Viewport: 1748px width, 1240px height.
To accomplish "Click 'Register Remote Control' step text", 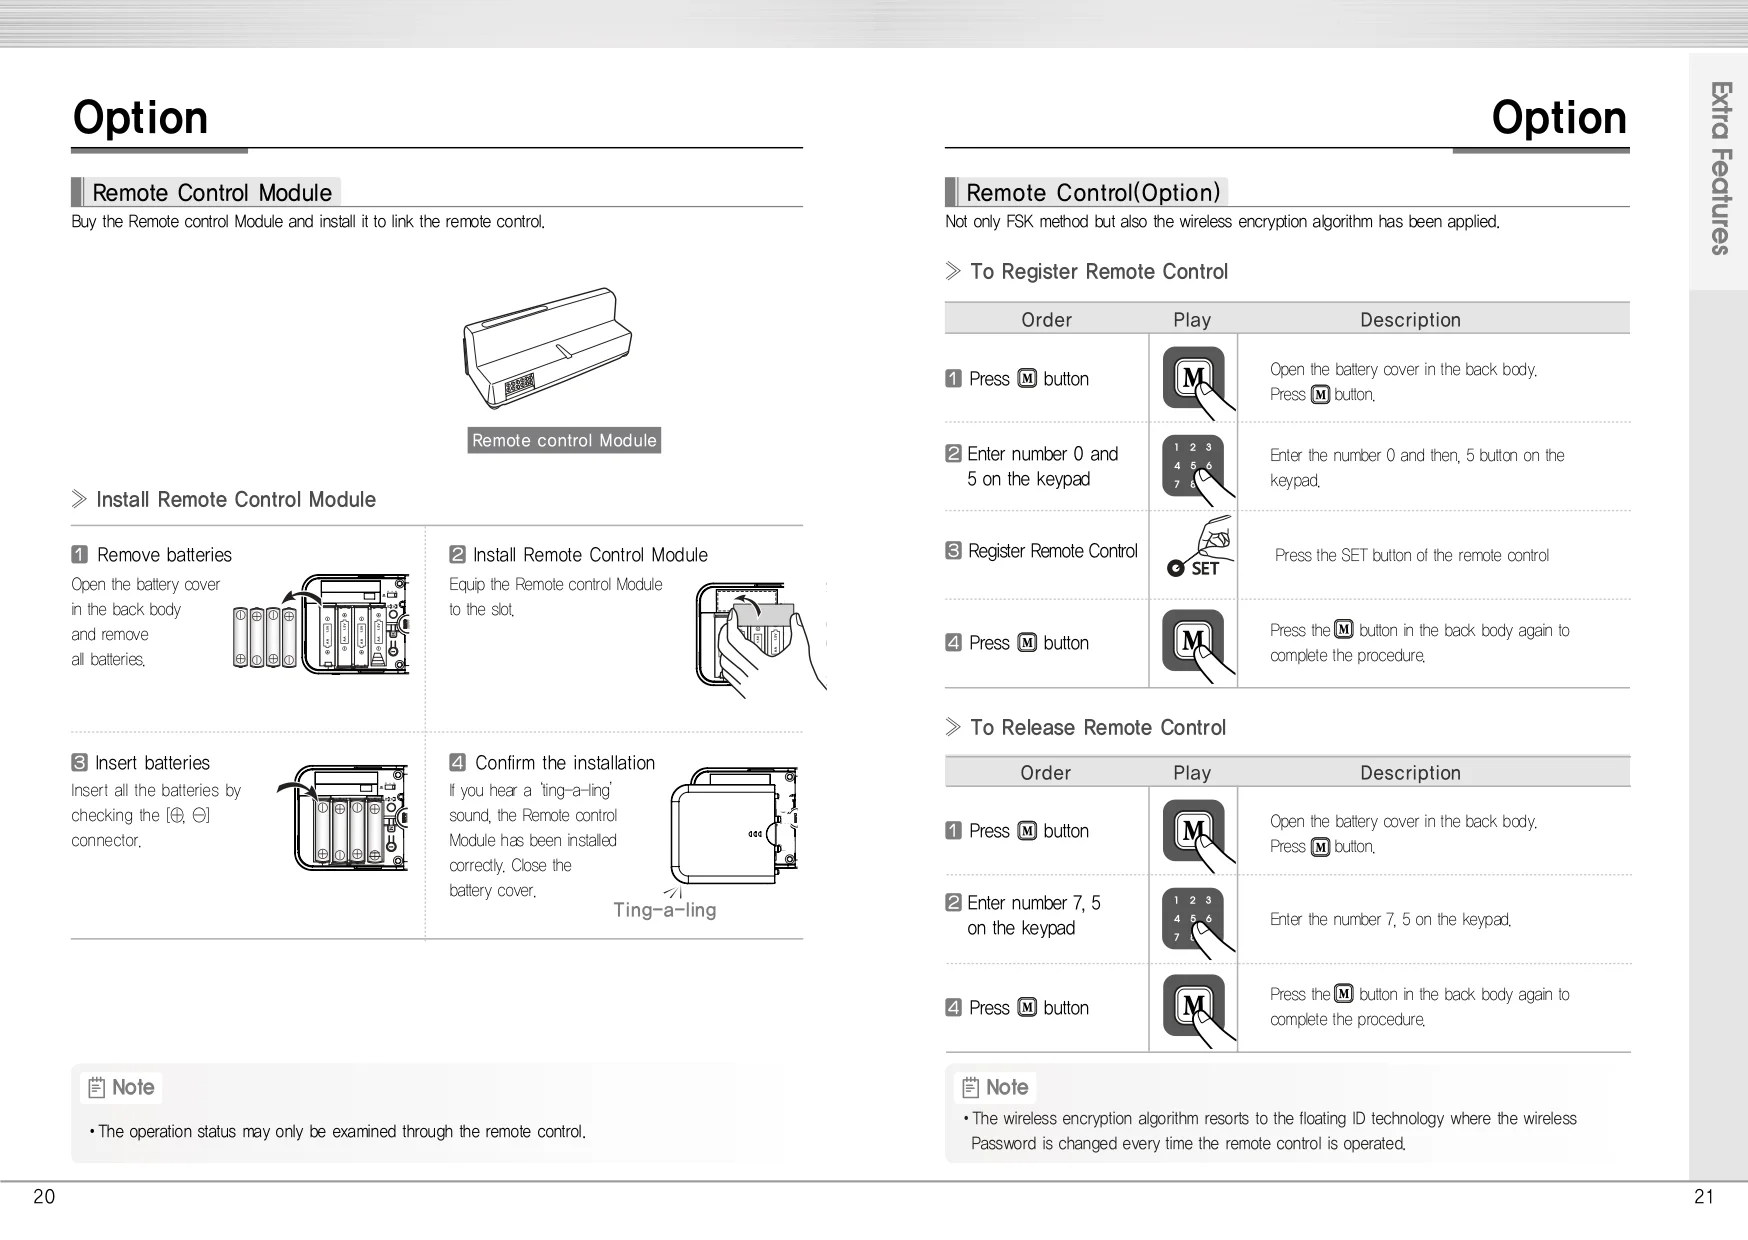I will (x=1053, y=551).
